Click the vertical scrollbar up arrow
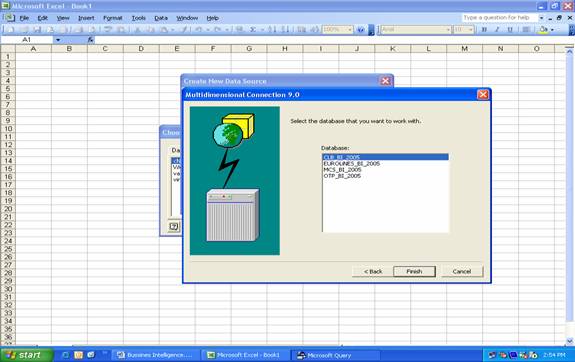 569,52
